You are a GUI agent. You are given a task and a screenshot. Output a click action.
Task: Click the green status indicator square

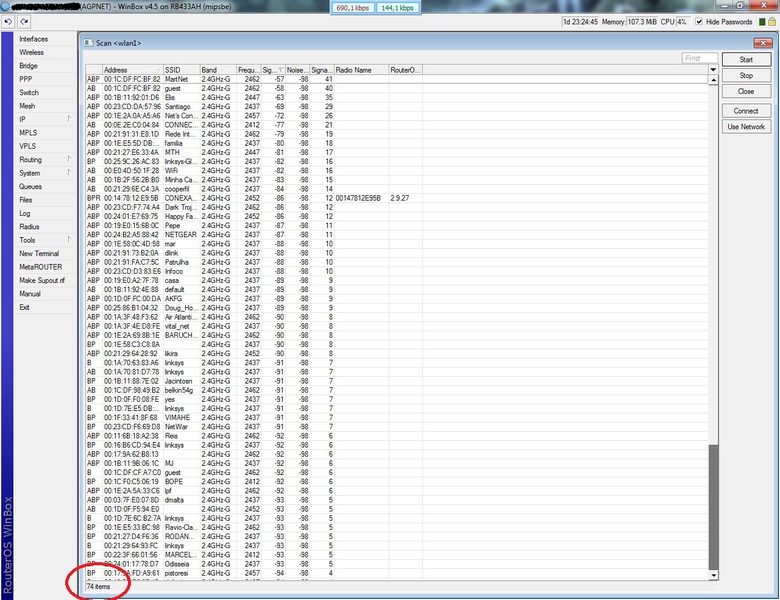point(762,22)
